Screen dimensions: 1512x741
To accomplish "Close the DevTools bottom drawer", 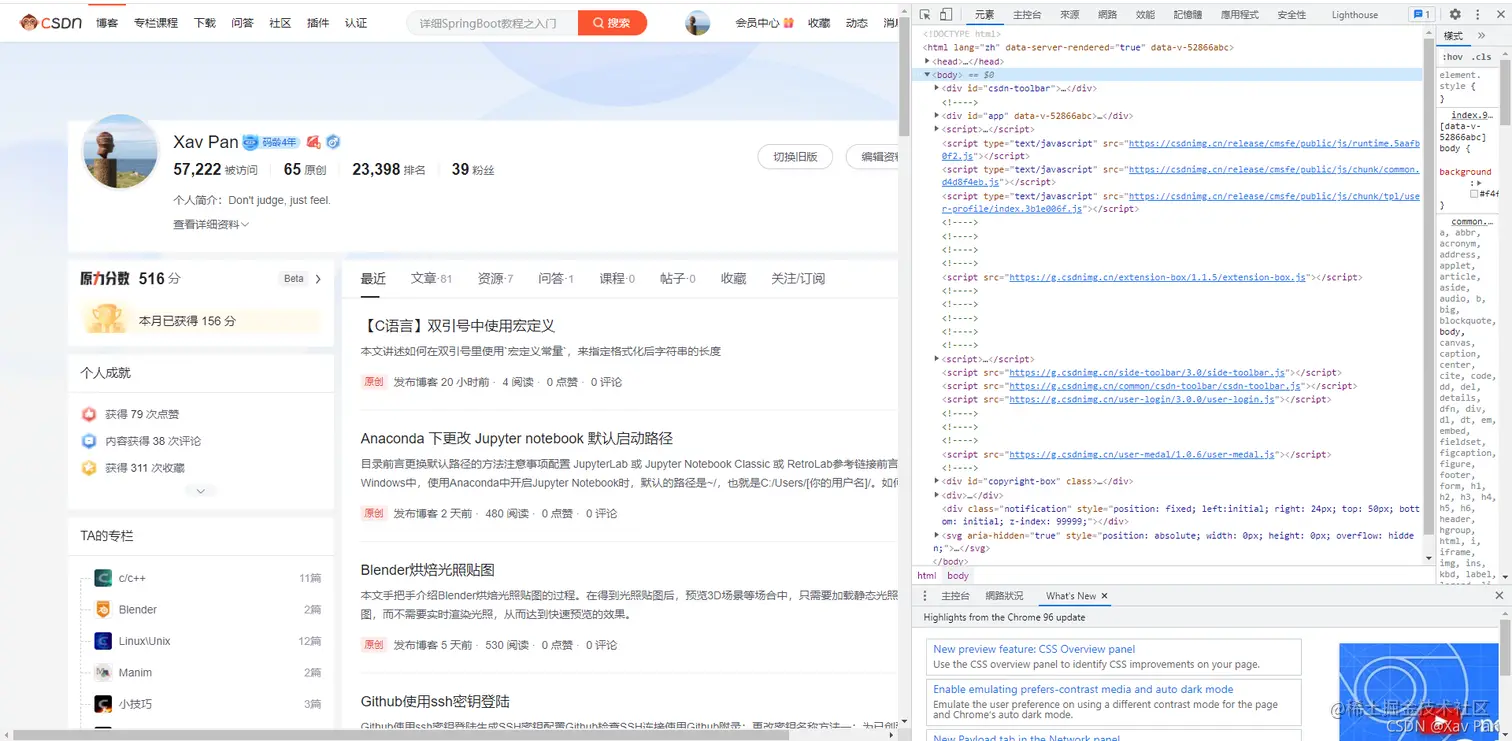I will (1499, 596).
